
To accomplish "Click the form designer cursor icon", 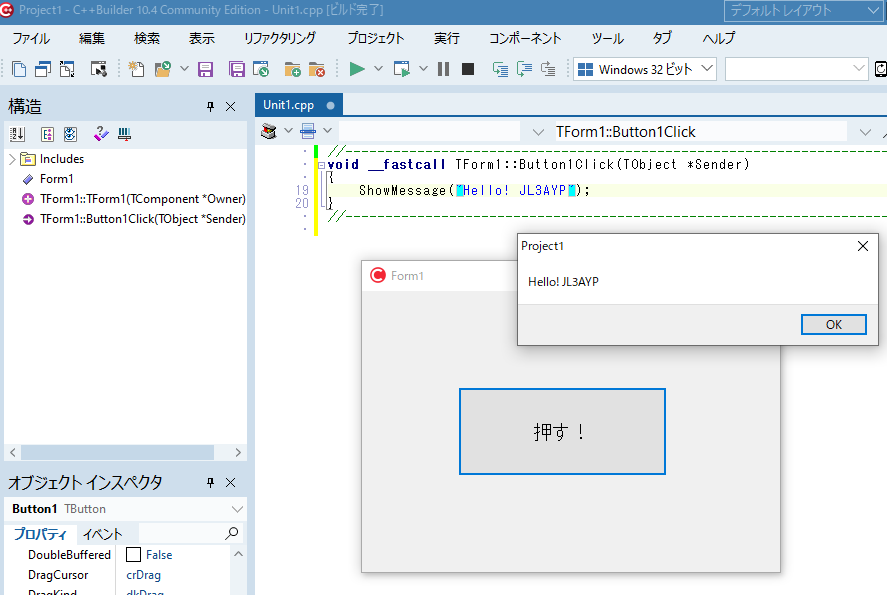I will (x=99, y=69).
